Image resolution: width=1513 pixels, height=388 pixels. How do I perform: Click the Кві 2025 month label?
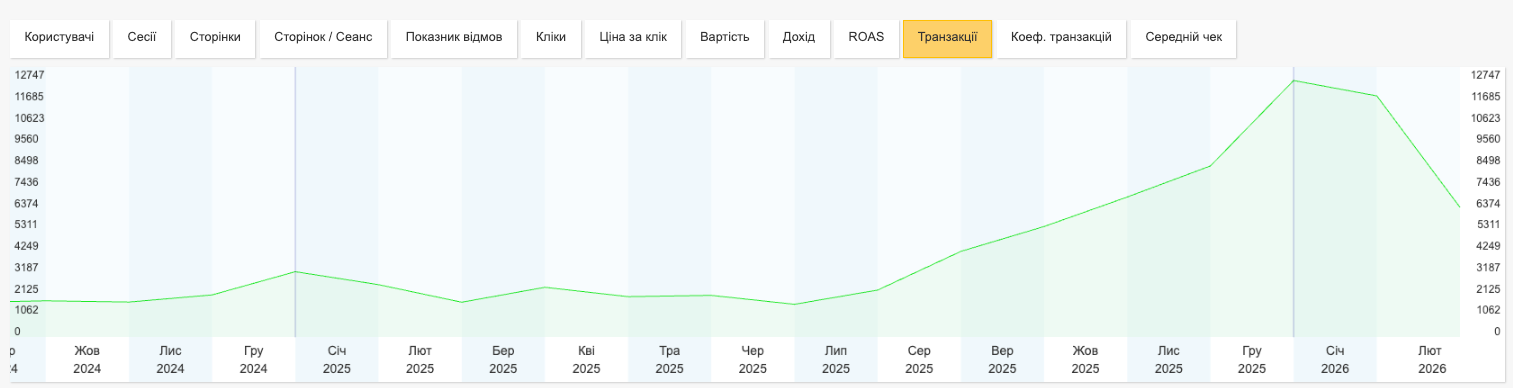pyautogui.click(x=586, y=360)
